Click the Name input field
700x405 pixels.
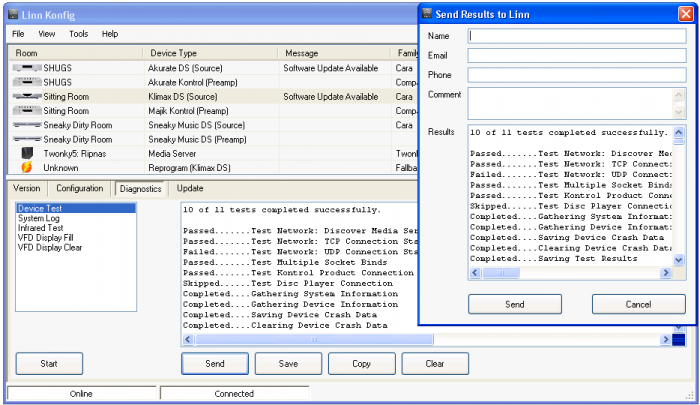[x=577, y=36]
